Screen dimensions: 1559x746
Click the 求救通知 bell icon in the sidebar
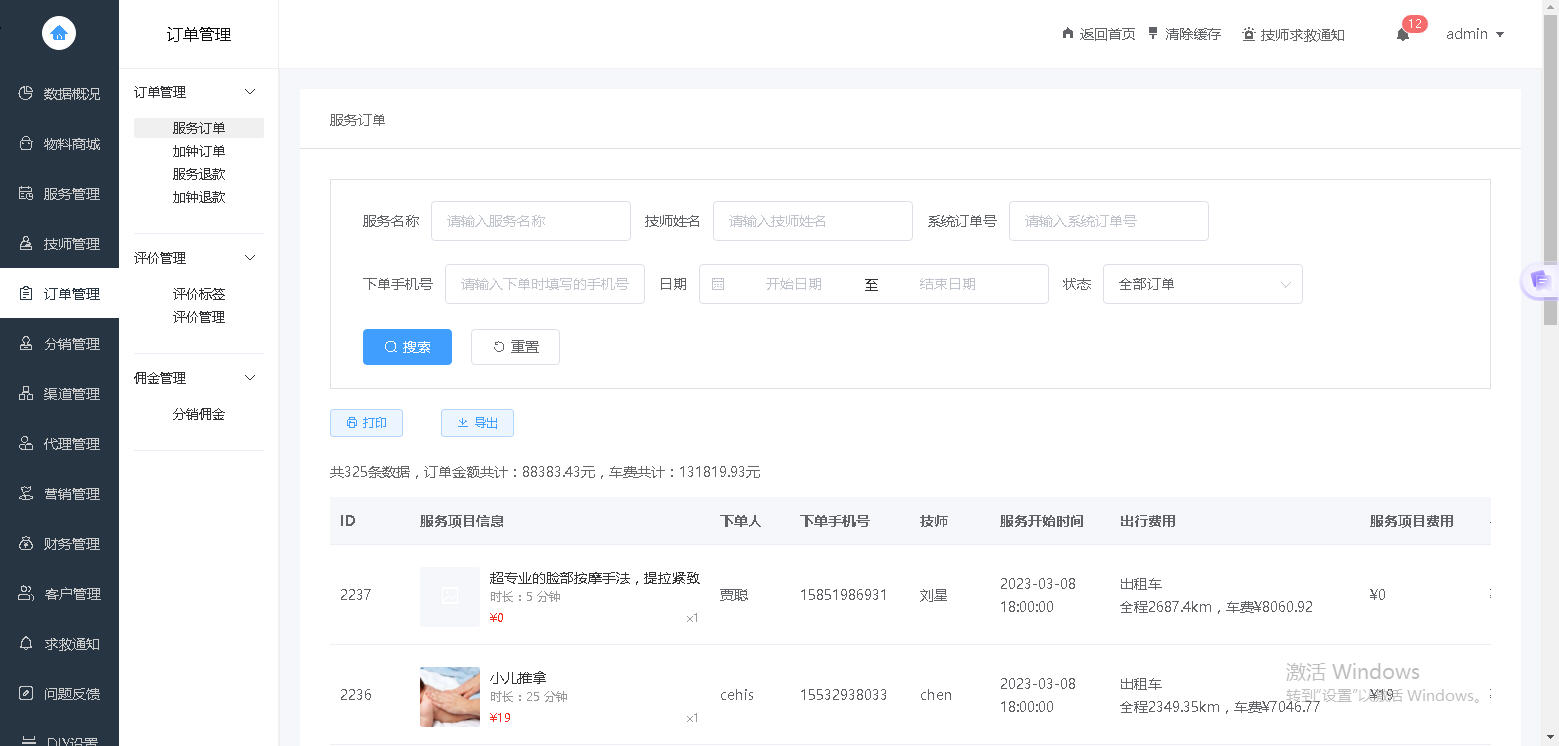(26, 643)
